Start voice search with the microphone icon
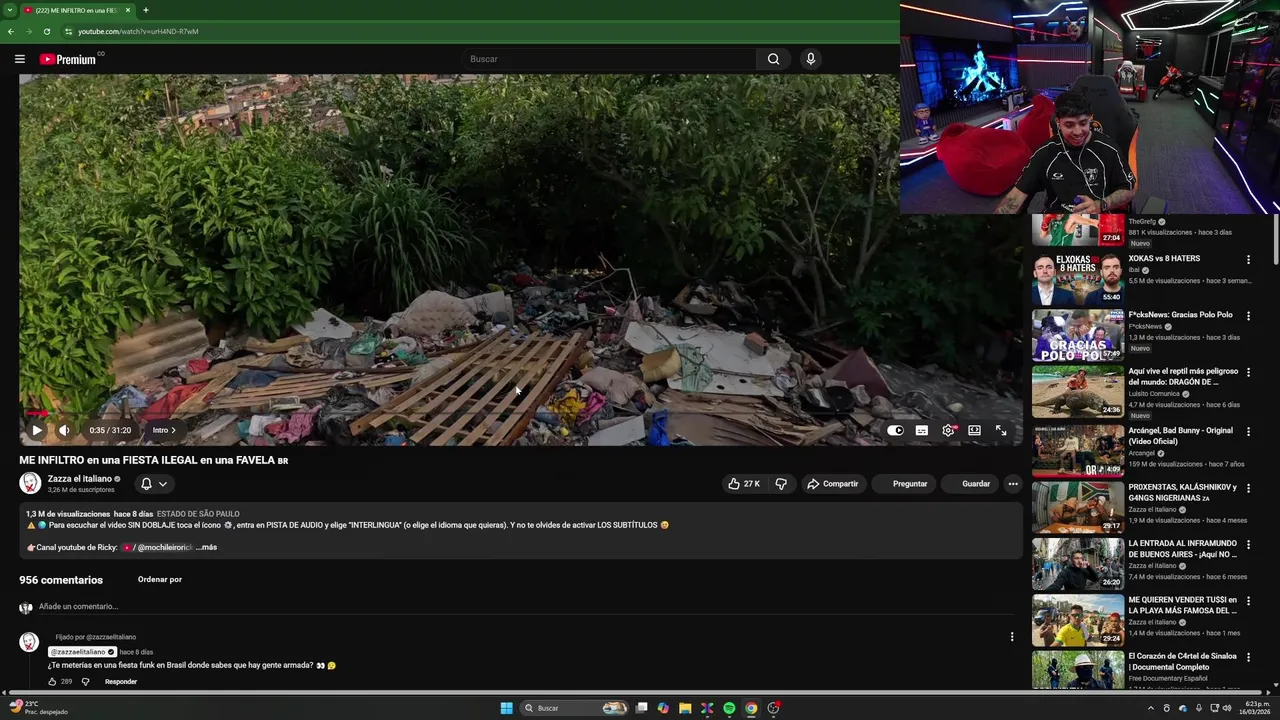Screen dimensions: 1280x720 click(811, 59)
